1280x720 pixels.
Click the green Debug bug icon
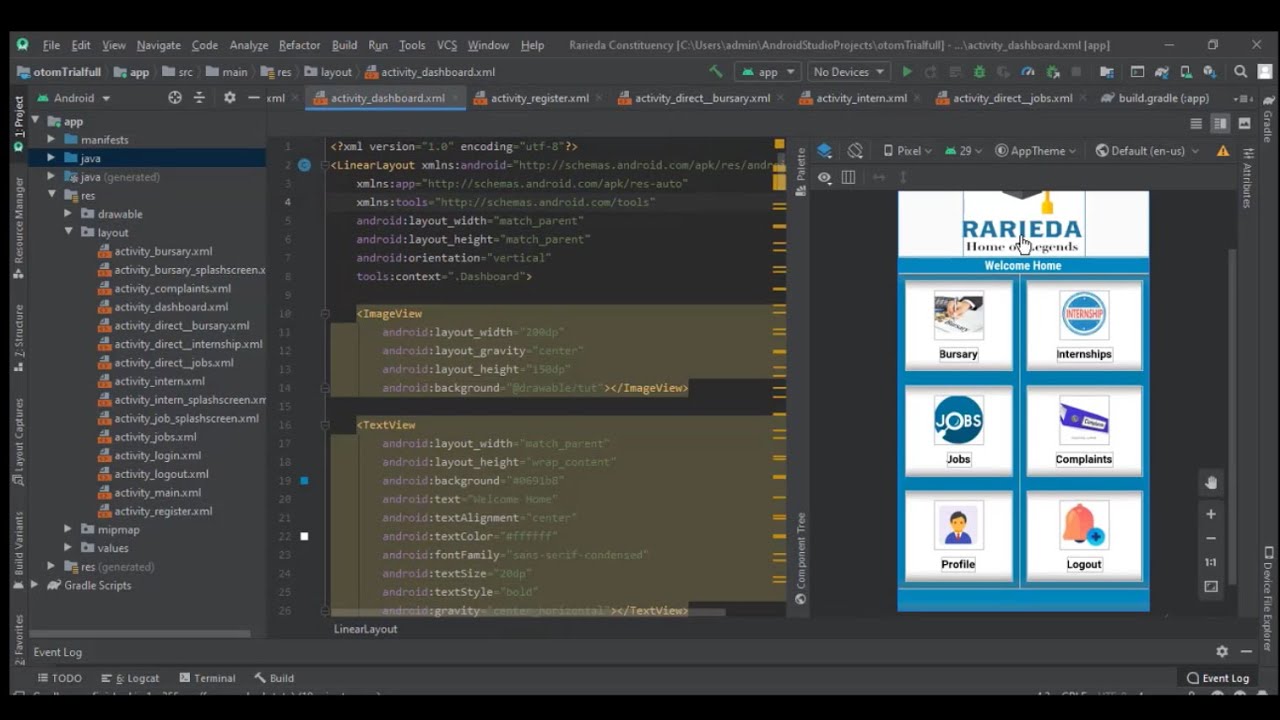pos(979,72)
